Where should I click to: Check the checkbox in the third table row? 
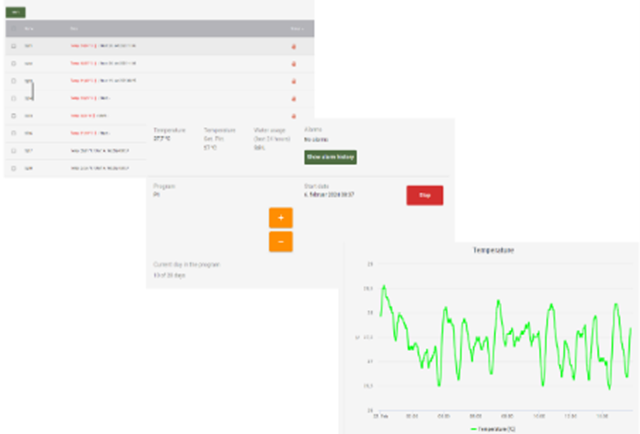(13, 80)
